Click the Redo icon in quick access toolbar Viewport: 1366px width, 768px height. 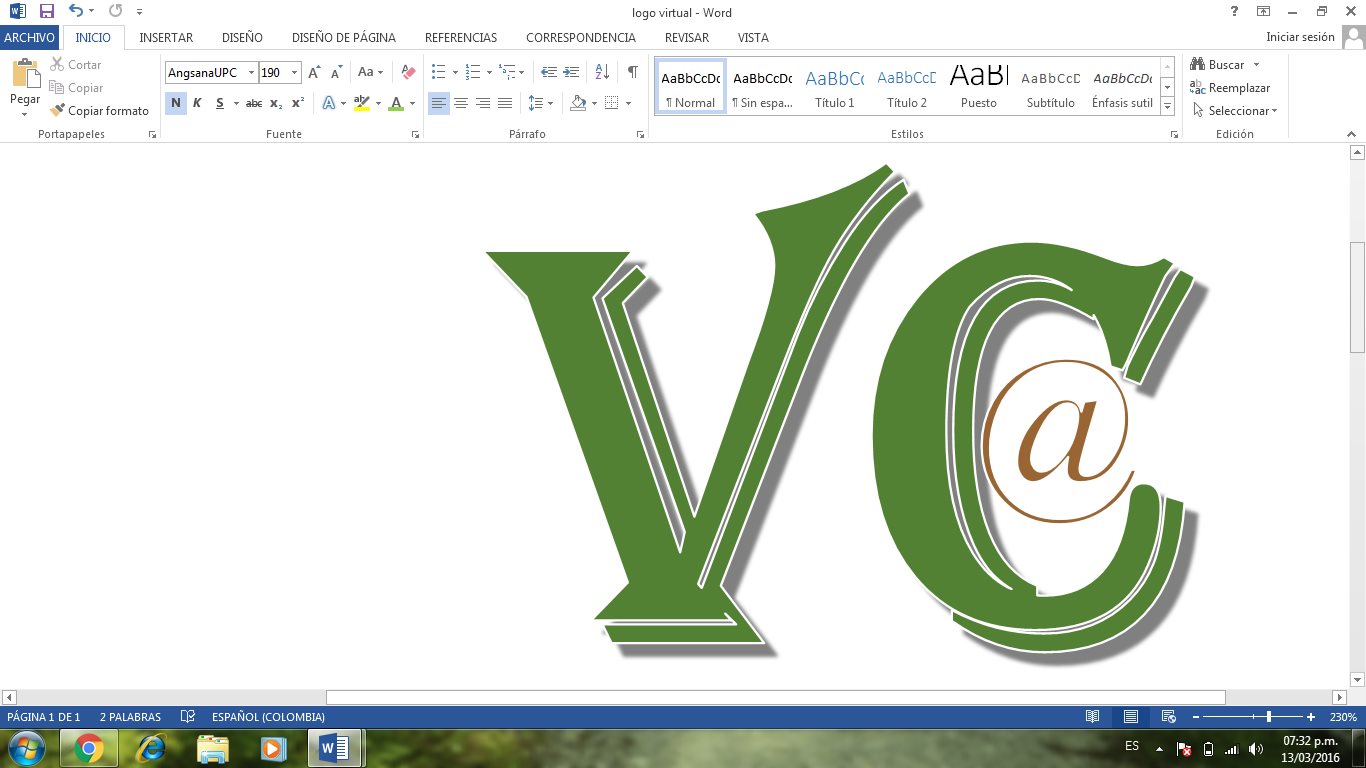point(115,12)
